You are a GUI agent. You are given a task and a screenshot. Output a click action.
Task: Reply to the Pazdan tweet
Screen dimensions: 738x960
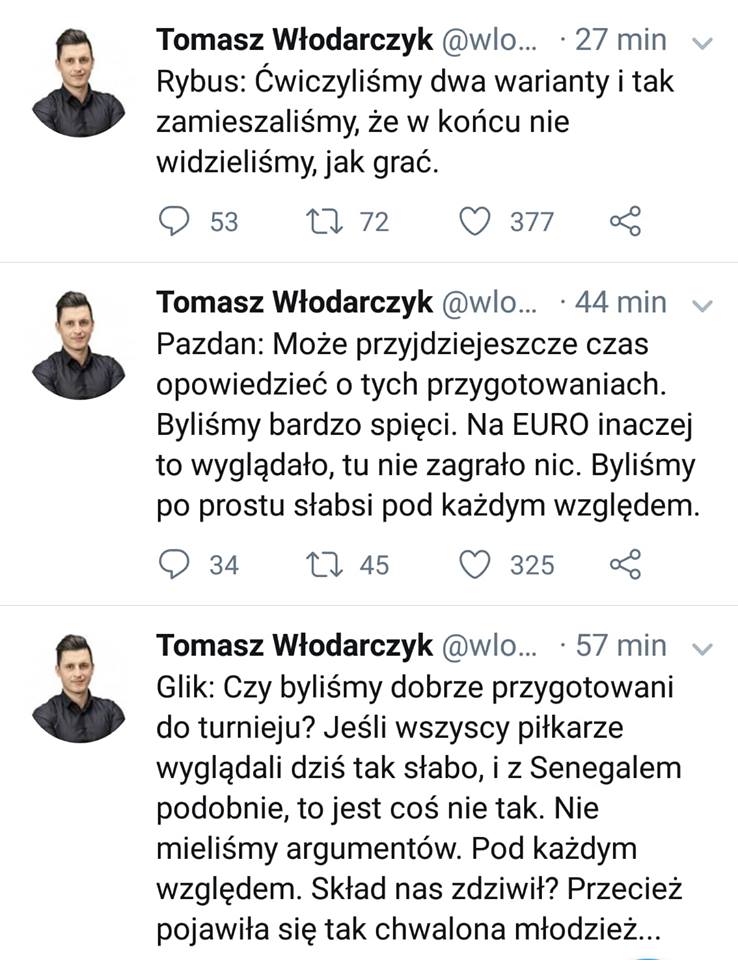(x=175, y=564)
